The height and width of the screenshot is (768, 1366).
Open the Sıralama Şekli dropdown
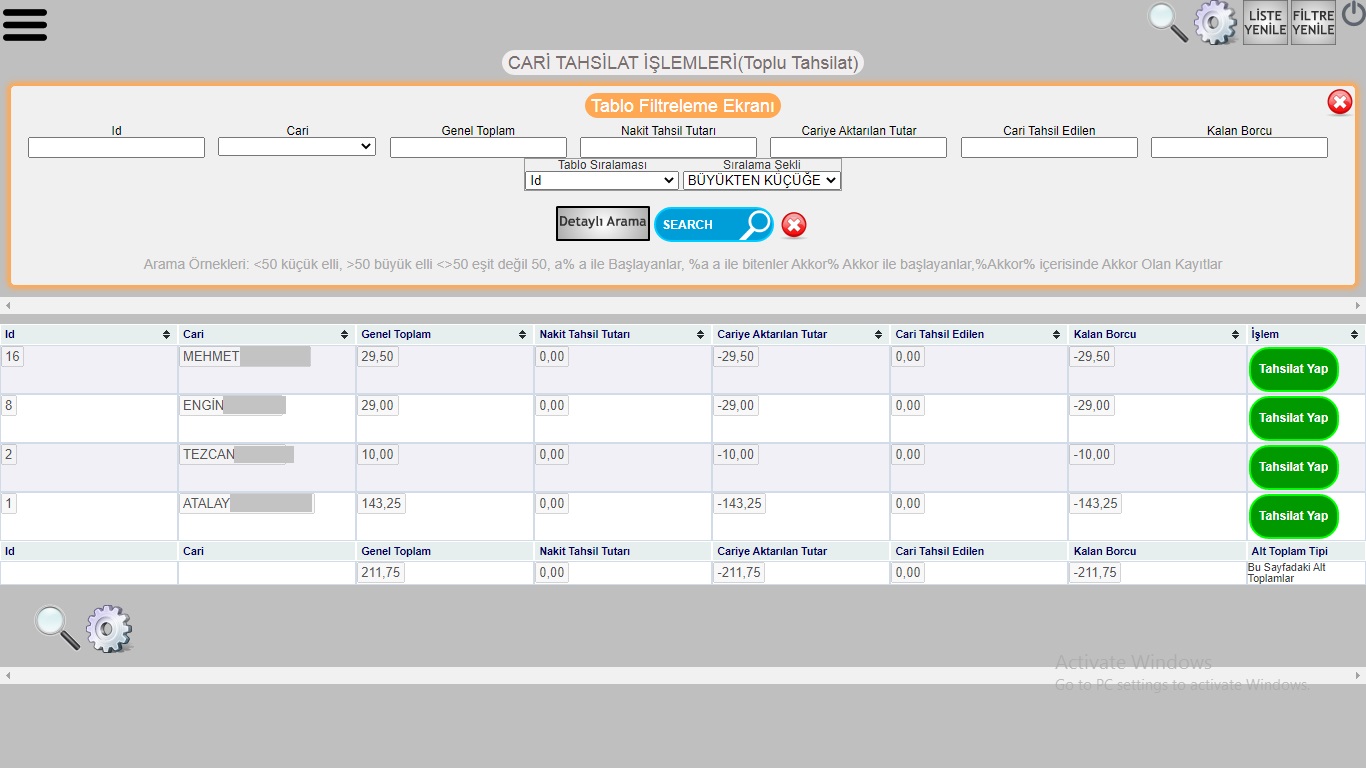pos(762,181)
